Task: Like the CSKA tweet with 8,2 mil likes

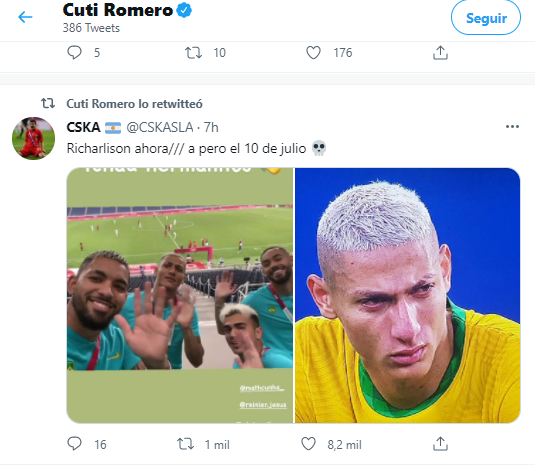Action: click(308, 444)
